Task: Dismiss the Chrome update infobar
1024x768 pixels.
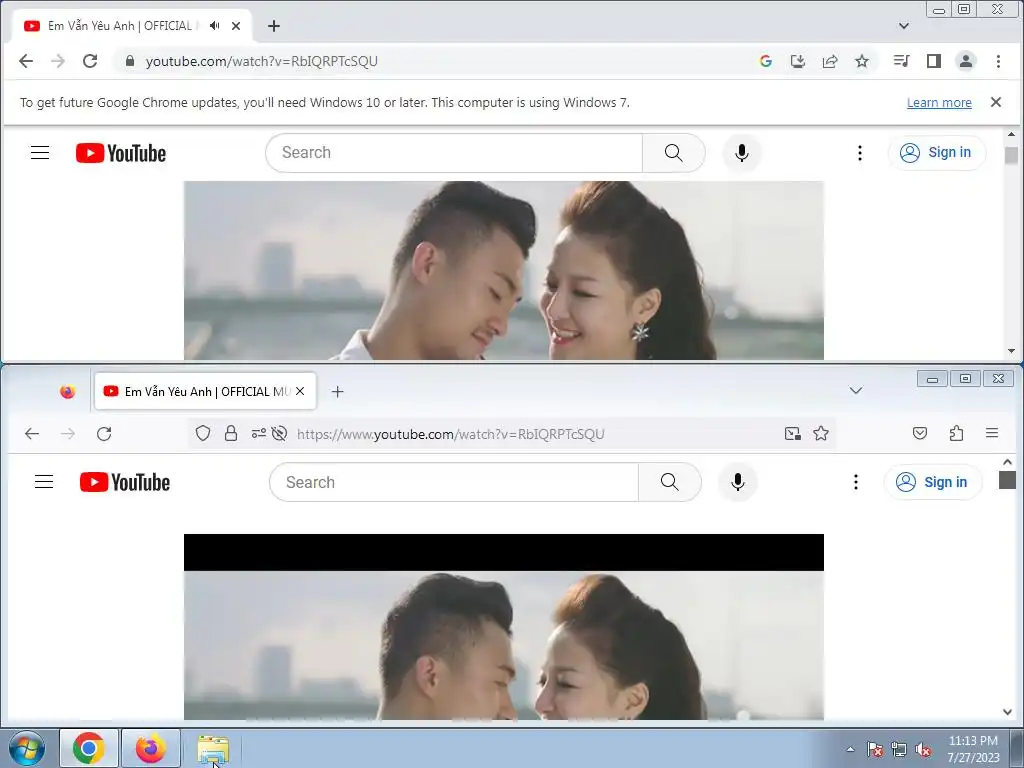Action: (x=996, y=102)
